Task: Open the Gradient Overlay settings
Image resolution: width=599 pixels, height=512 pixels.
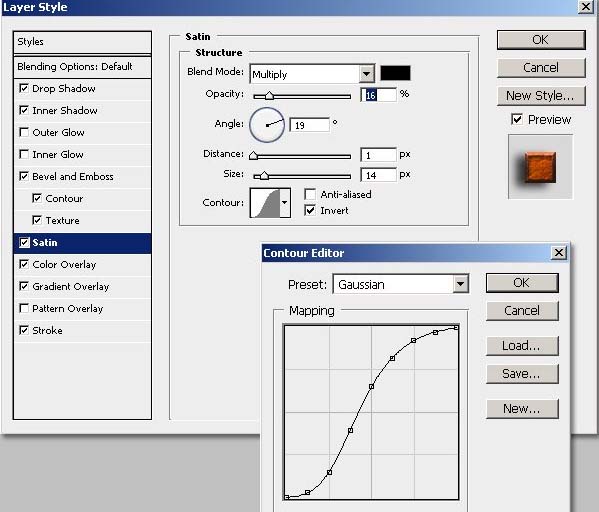Action: click(71, 287)
